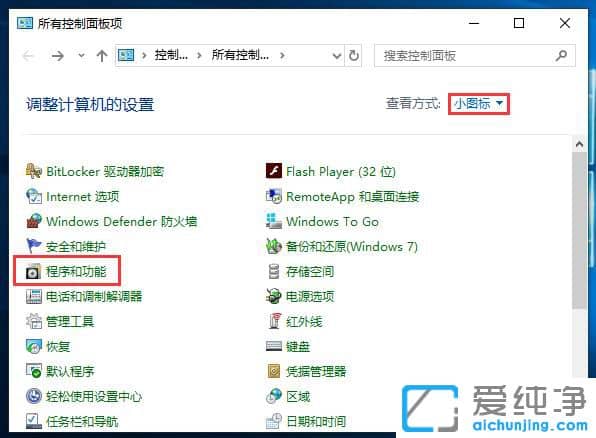Click the refresh button beside address bar
Screen dimensions: 596x438
click(353, 56)
